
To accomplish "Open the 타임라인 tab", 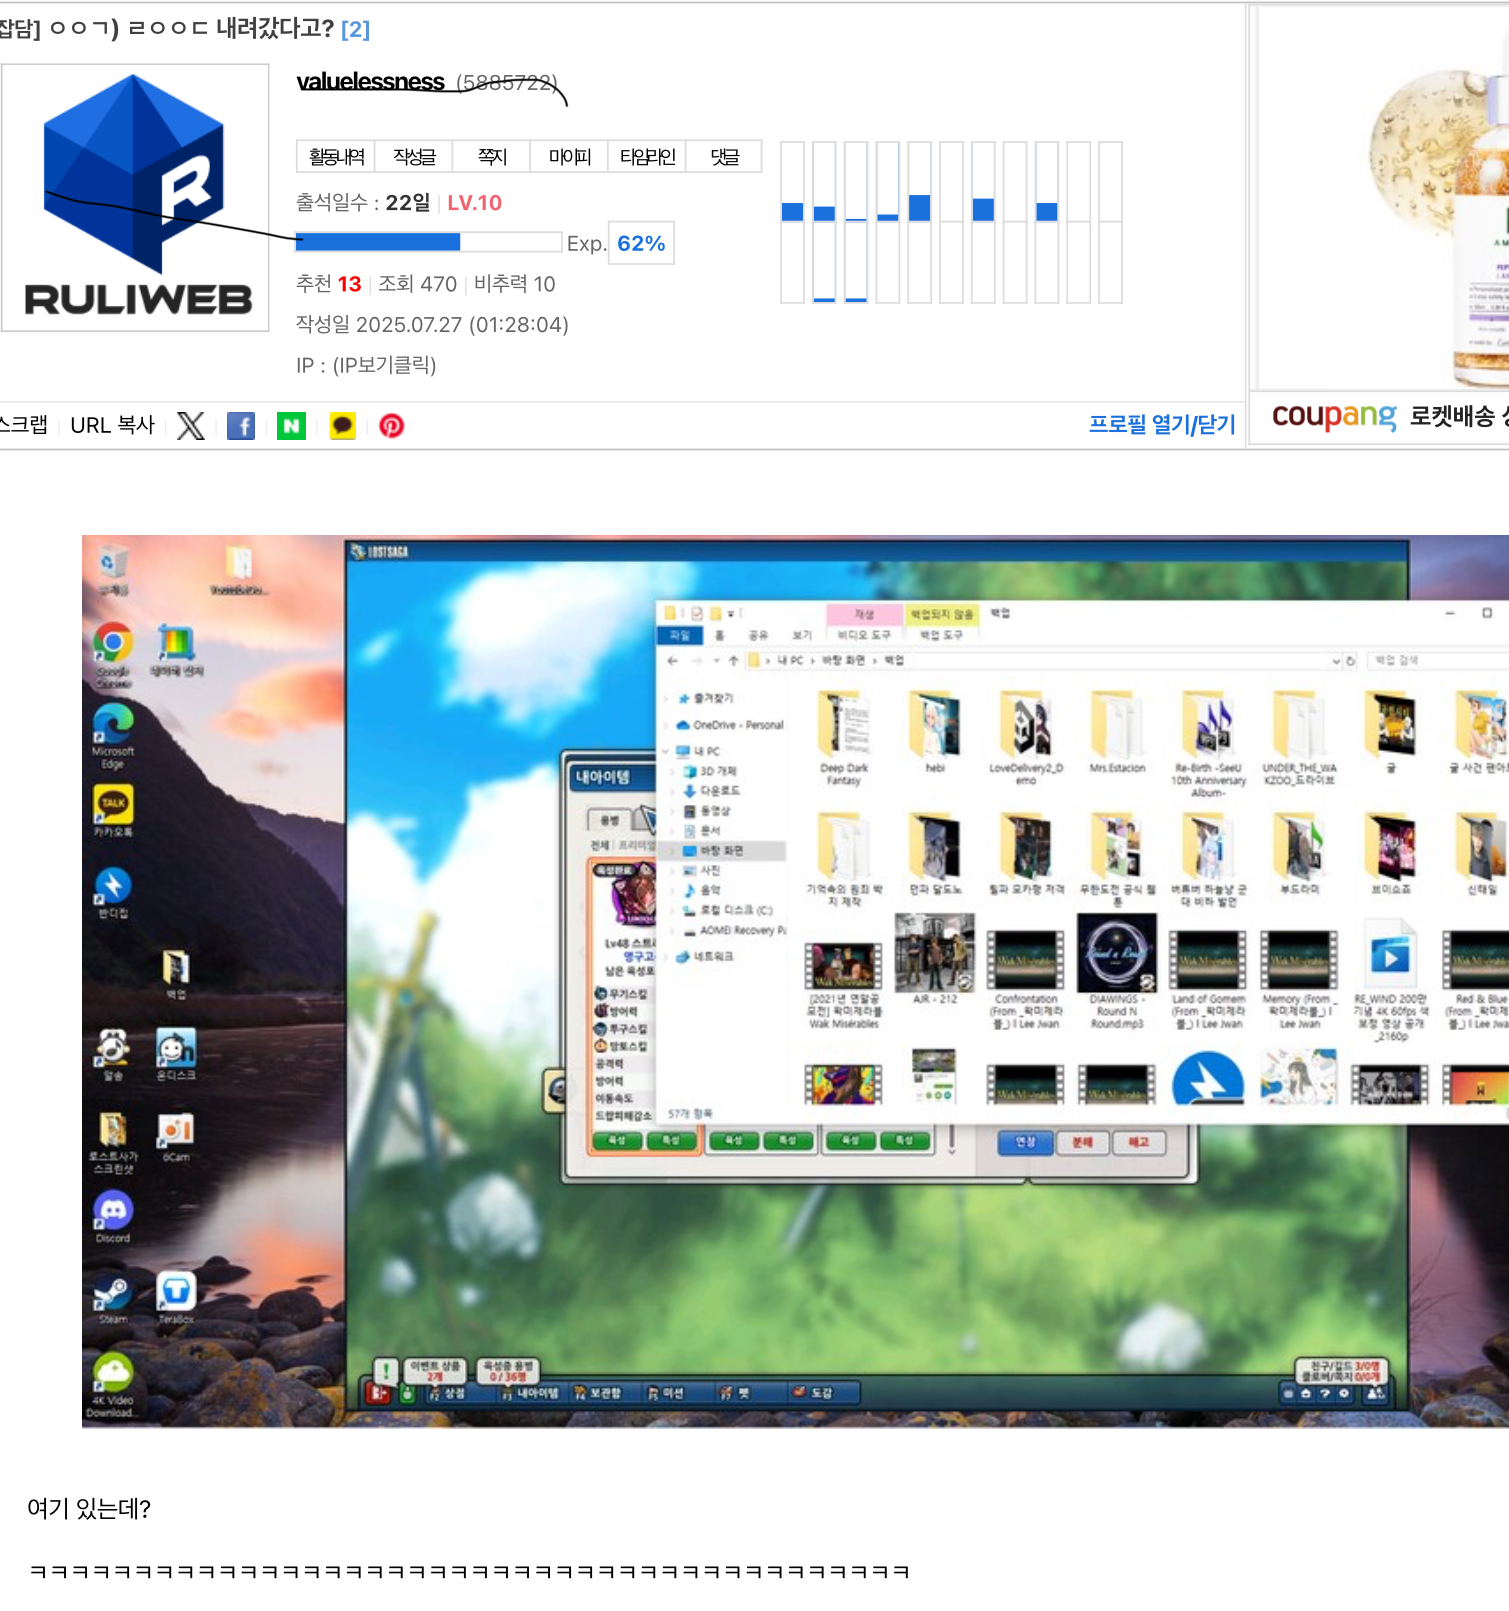I will click(x=647, y=157).
